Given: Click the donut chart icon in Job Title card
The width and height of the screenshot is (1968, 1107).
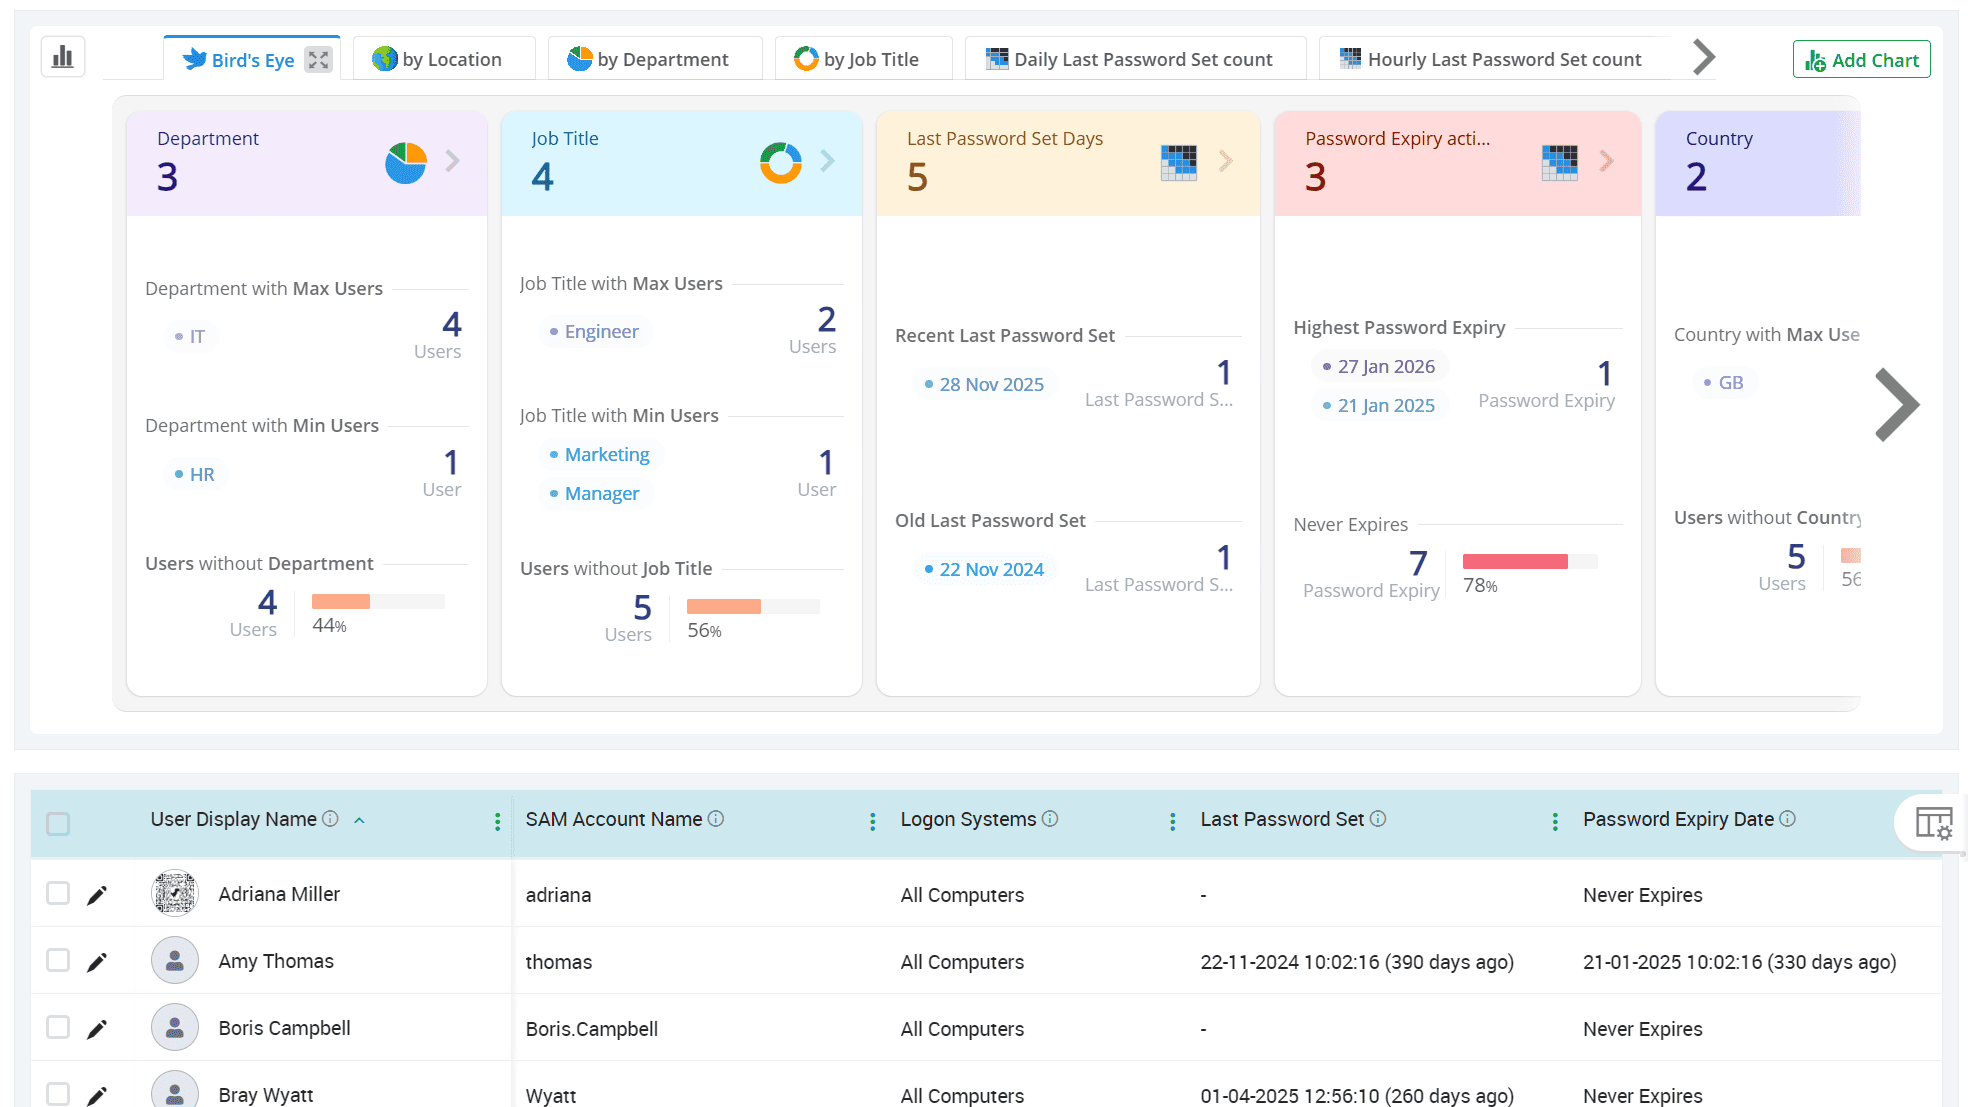Looking at the screenshot, I should coord(780,162).
